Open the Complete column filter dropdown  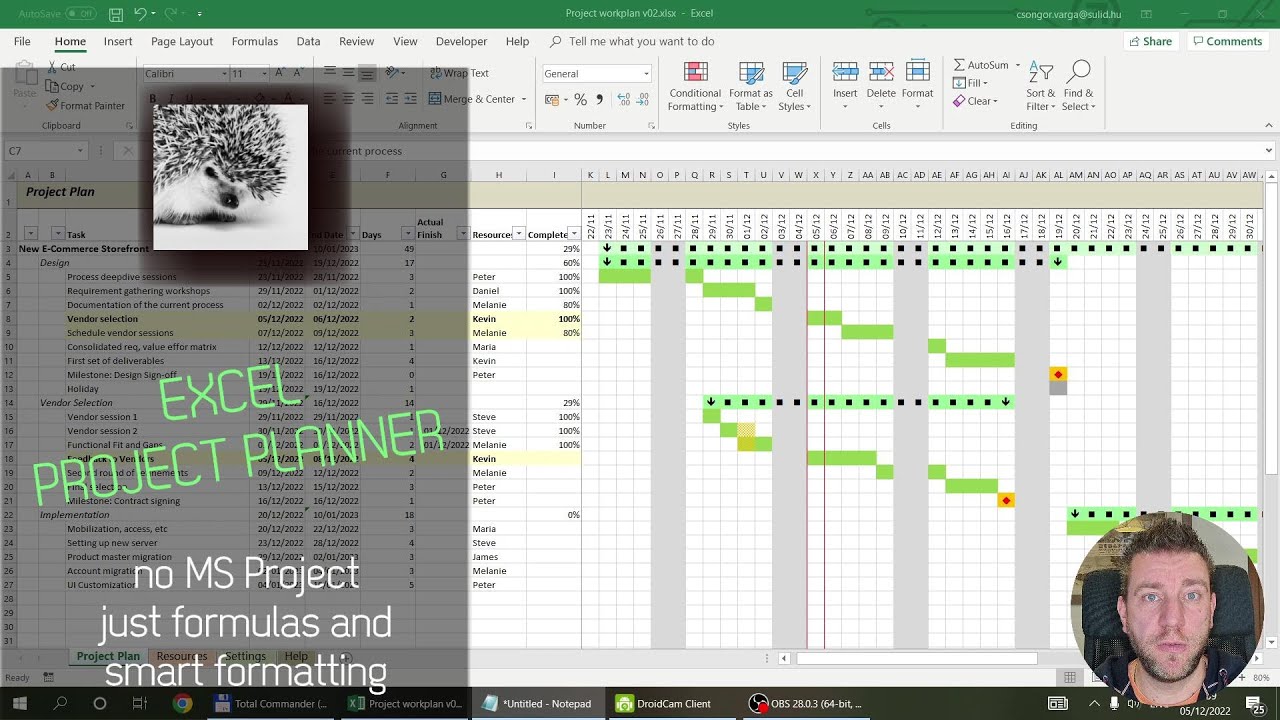(x=574, y=234)
